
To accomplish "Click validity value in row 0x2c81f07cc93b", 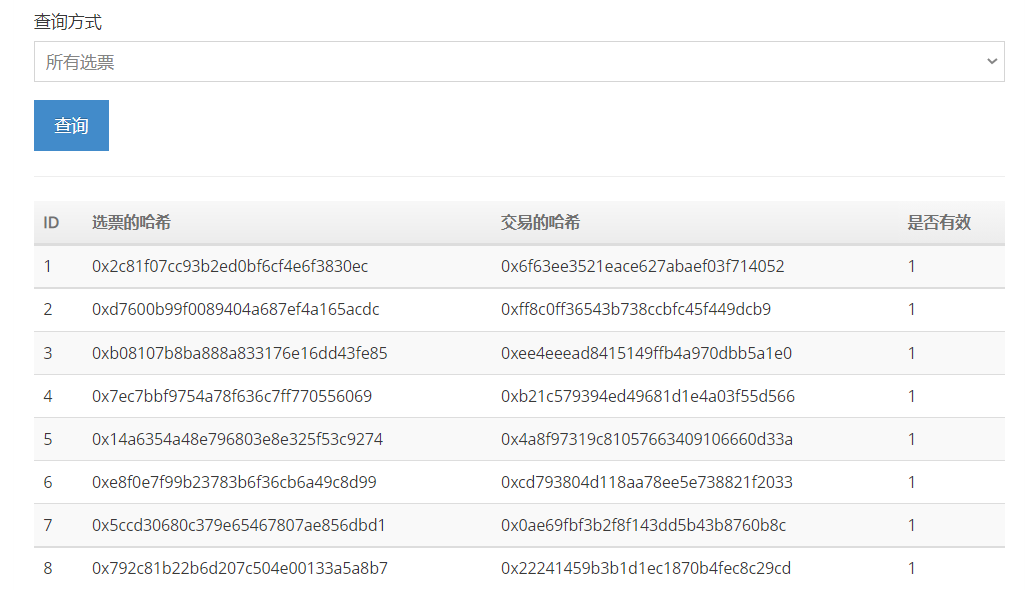I will (911, 266).
